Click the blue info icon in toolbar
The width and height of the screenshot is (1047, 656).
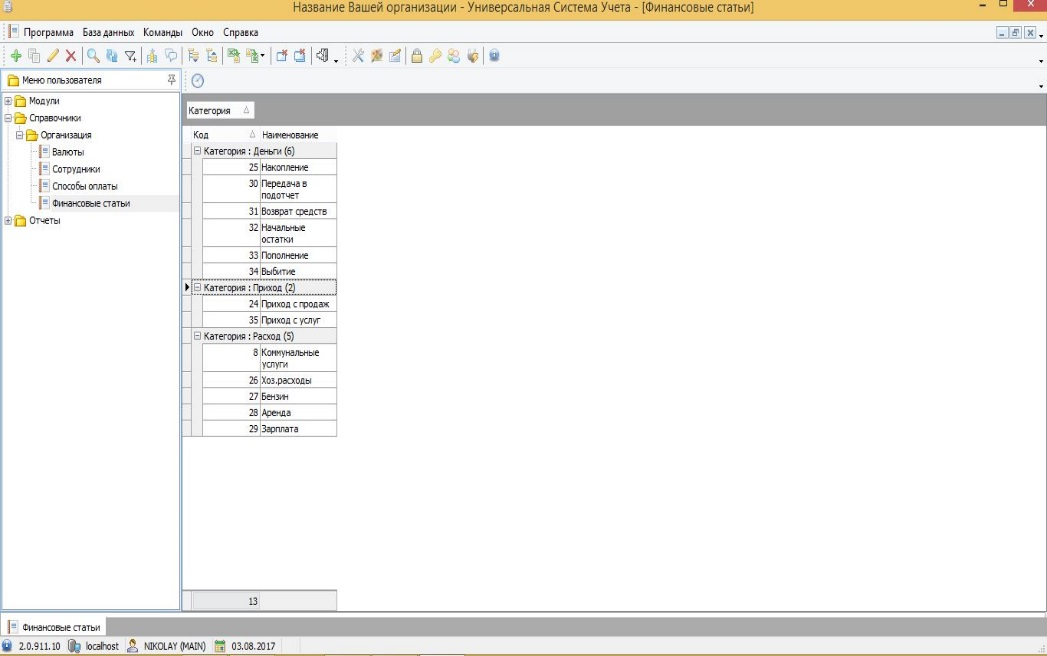[494, 56]
